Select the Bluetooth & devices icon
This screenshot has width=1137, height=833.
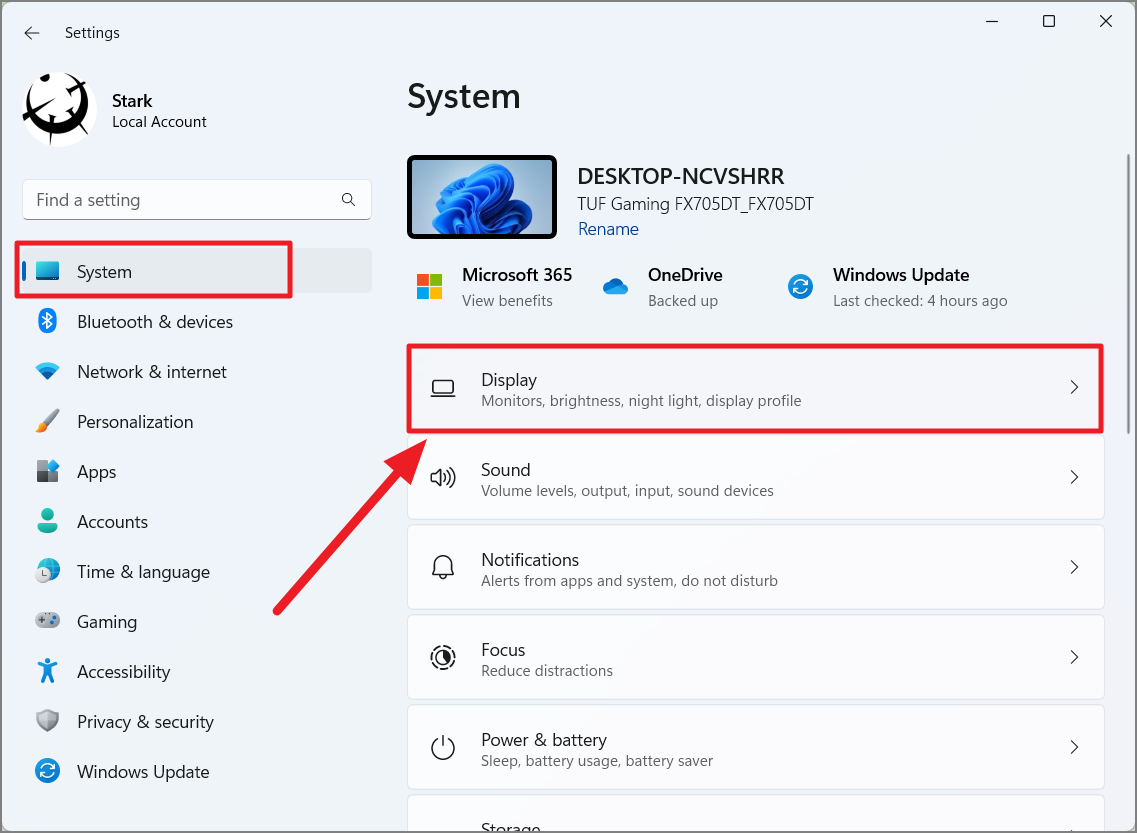click(x=48, y=321)
